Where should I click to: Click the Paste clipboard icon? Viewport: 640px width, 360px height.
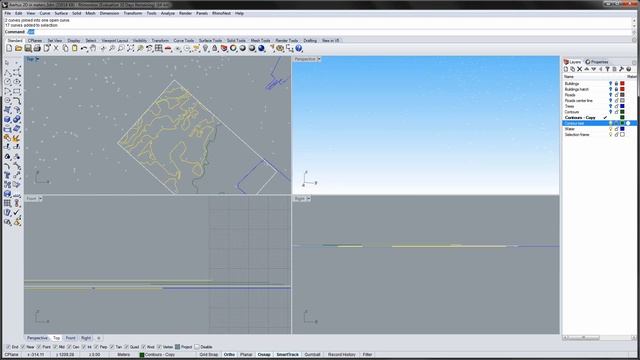(75, 48)
